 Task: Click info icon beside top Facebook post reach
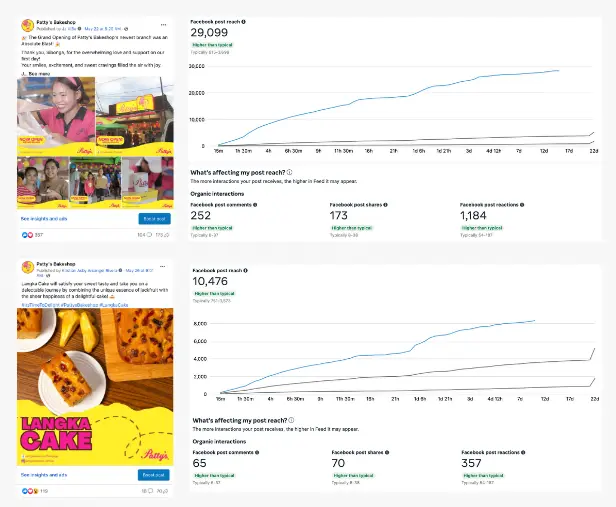(244, 21)
